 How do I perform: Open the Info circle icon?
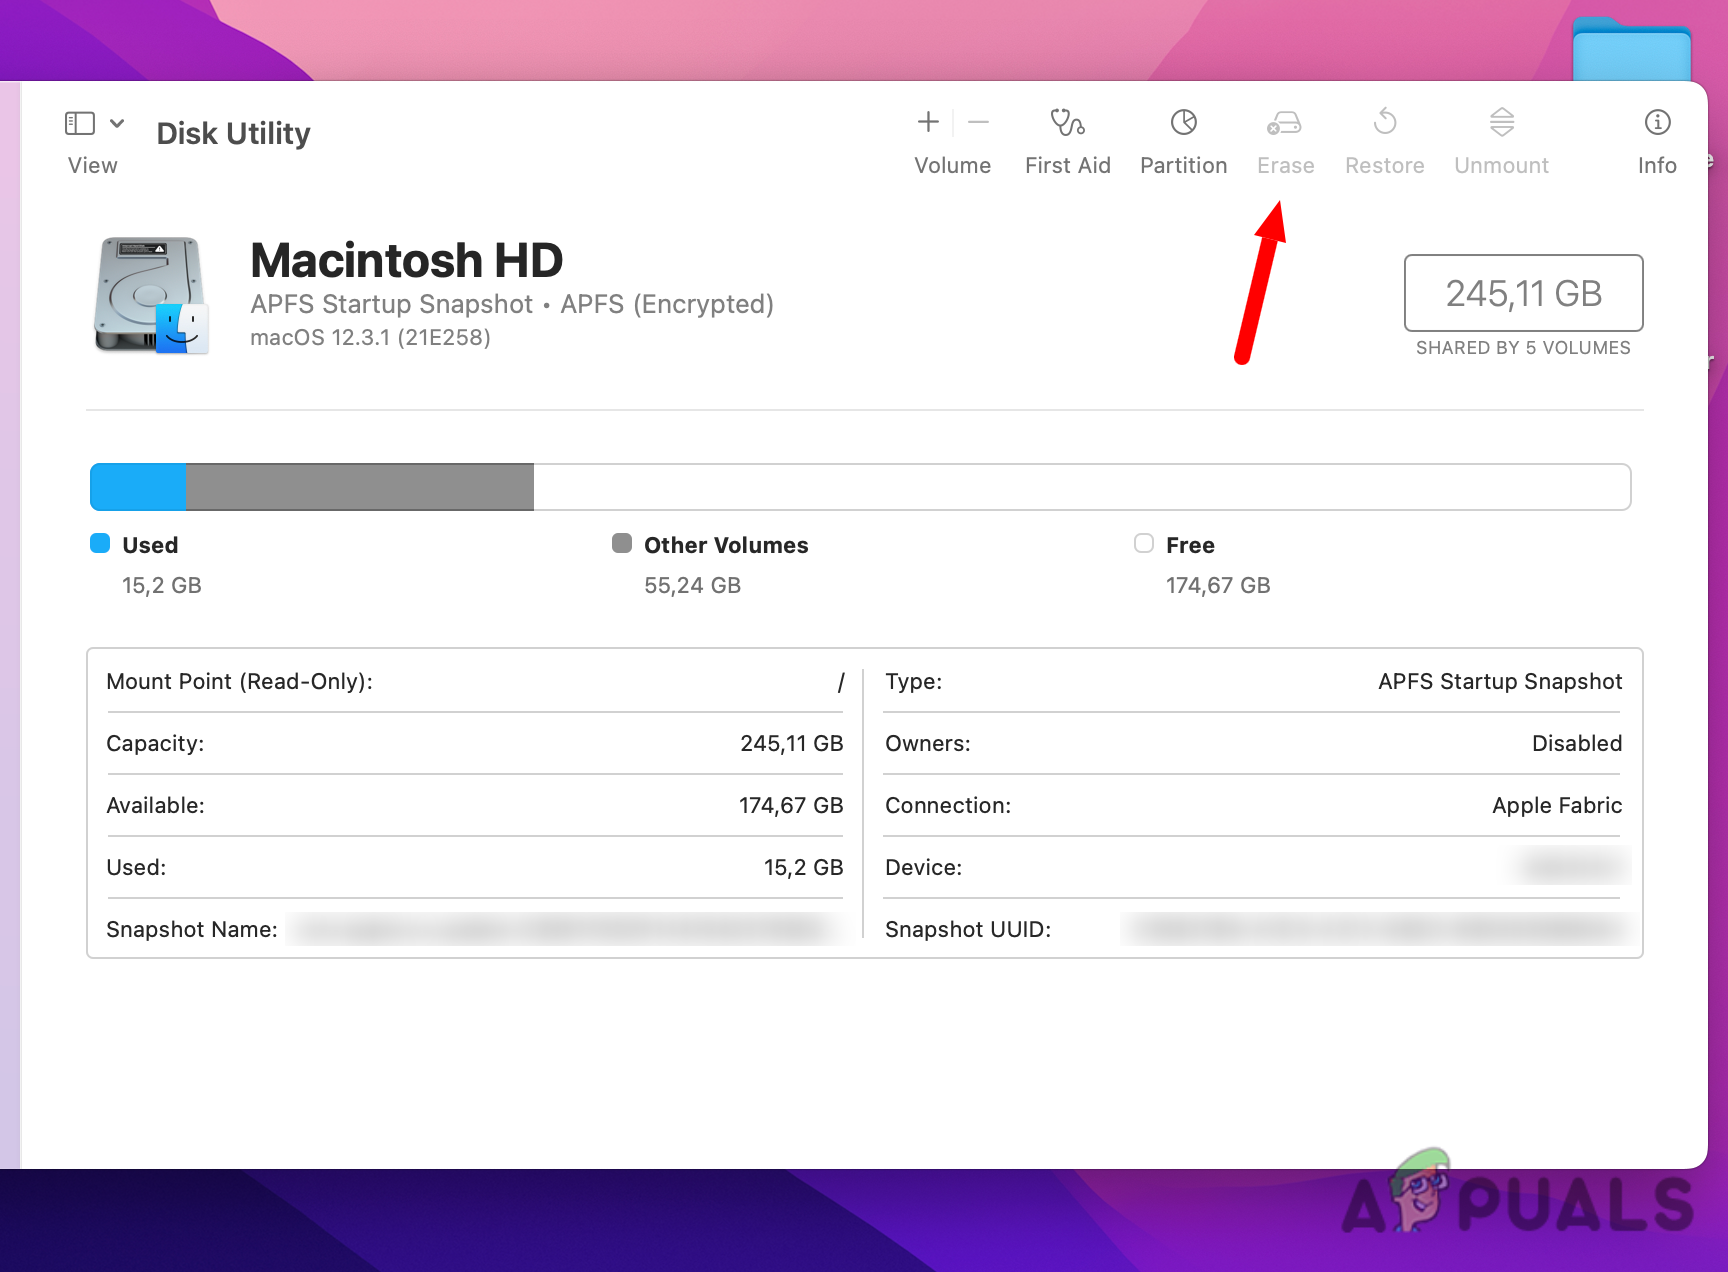(1657, 122)
